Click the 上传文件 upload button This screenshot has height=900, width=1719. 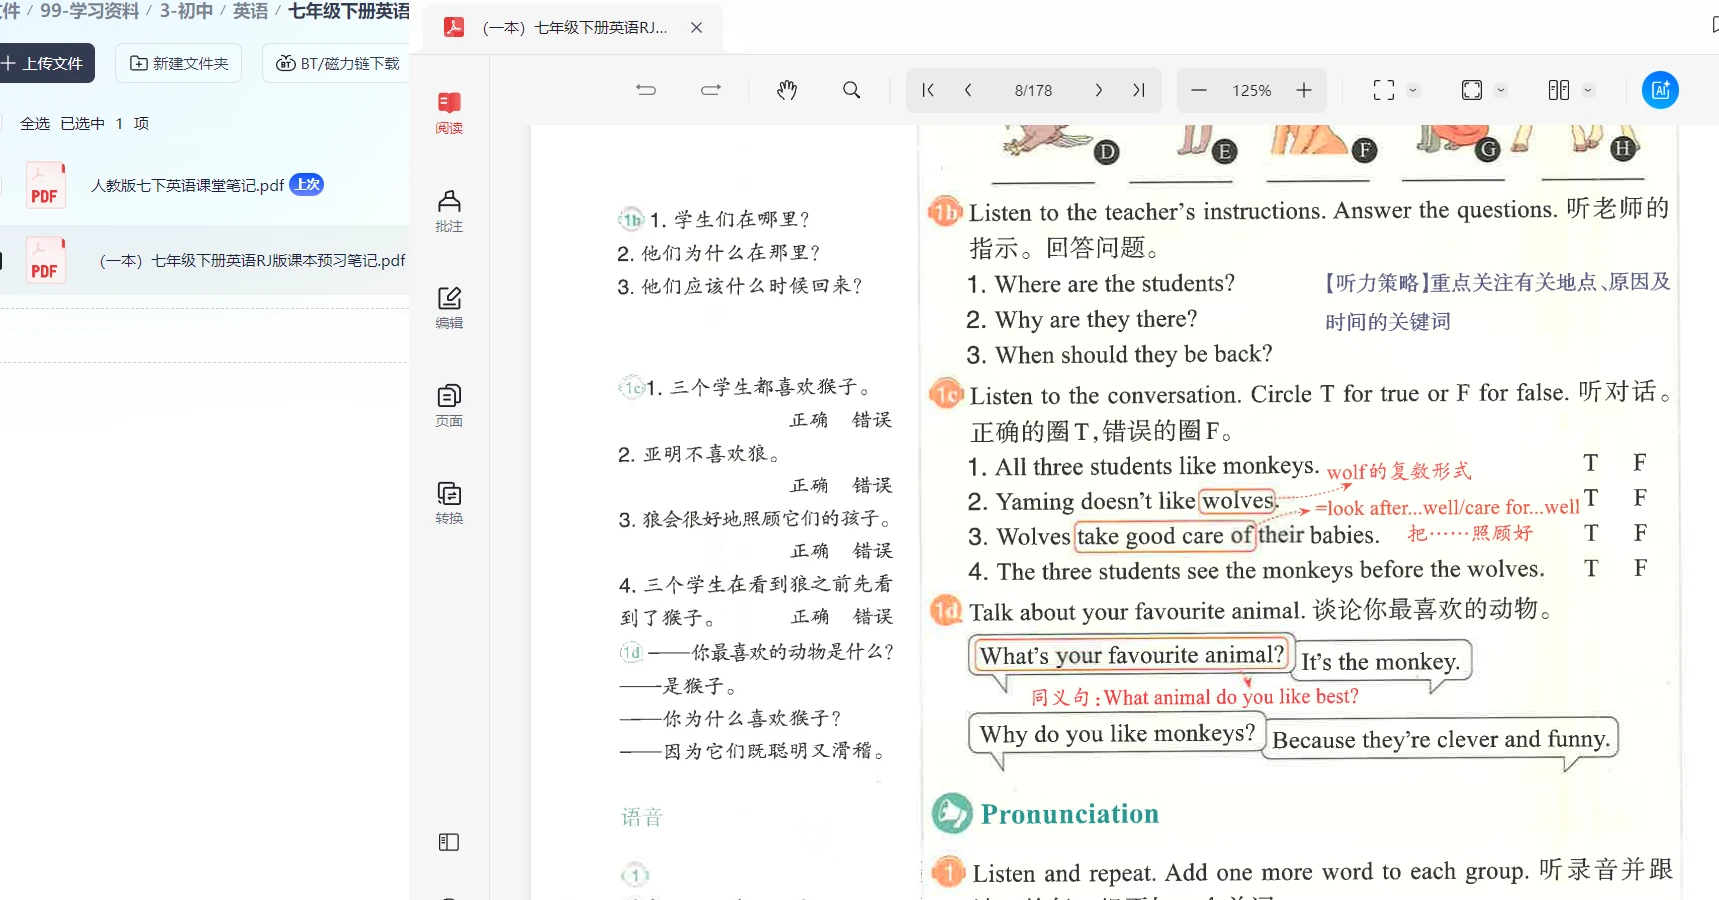[45, 63]
